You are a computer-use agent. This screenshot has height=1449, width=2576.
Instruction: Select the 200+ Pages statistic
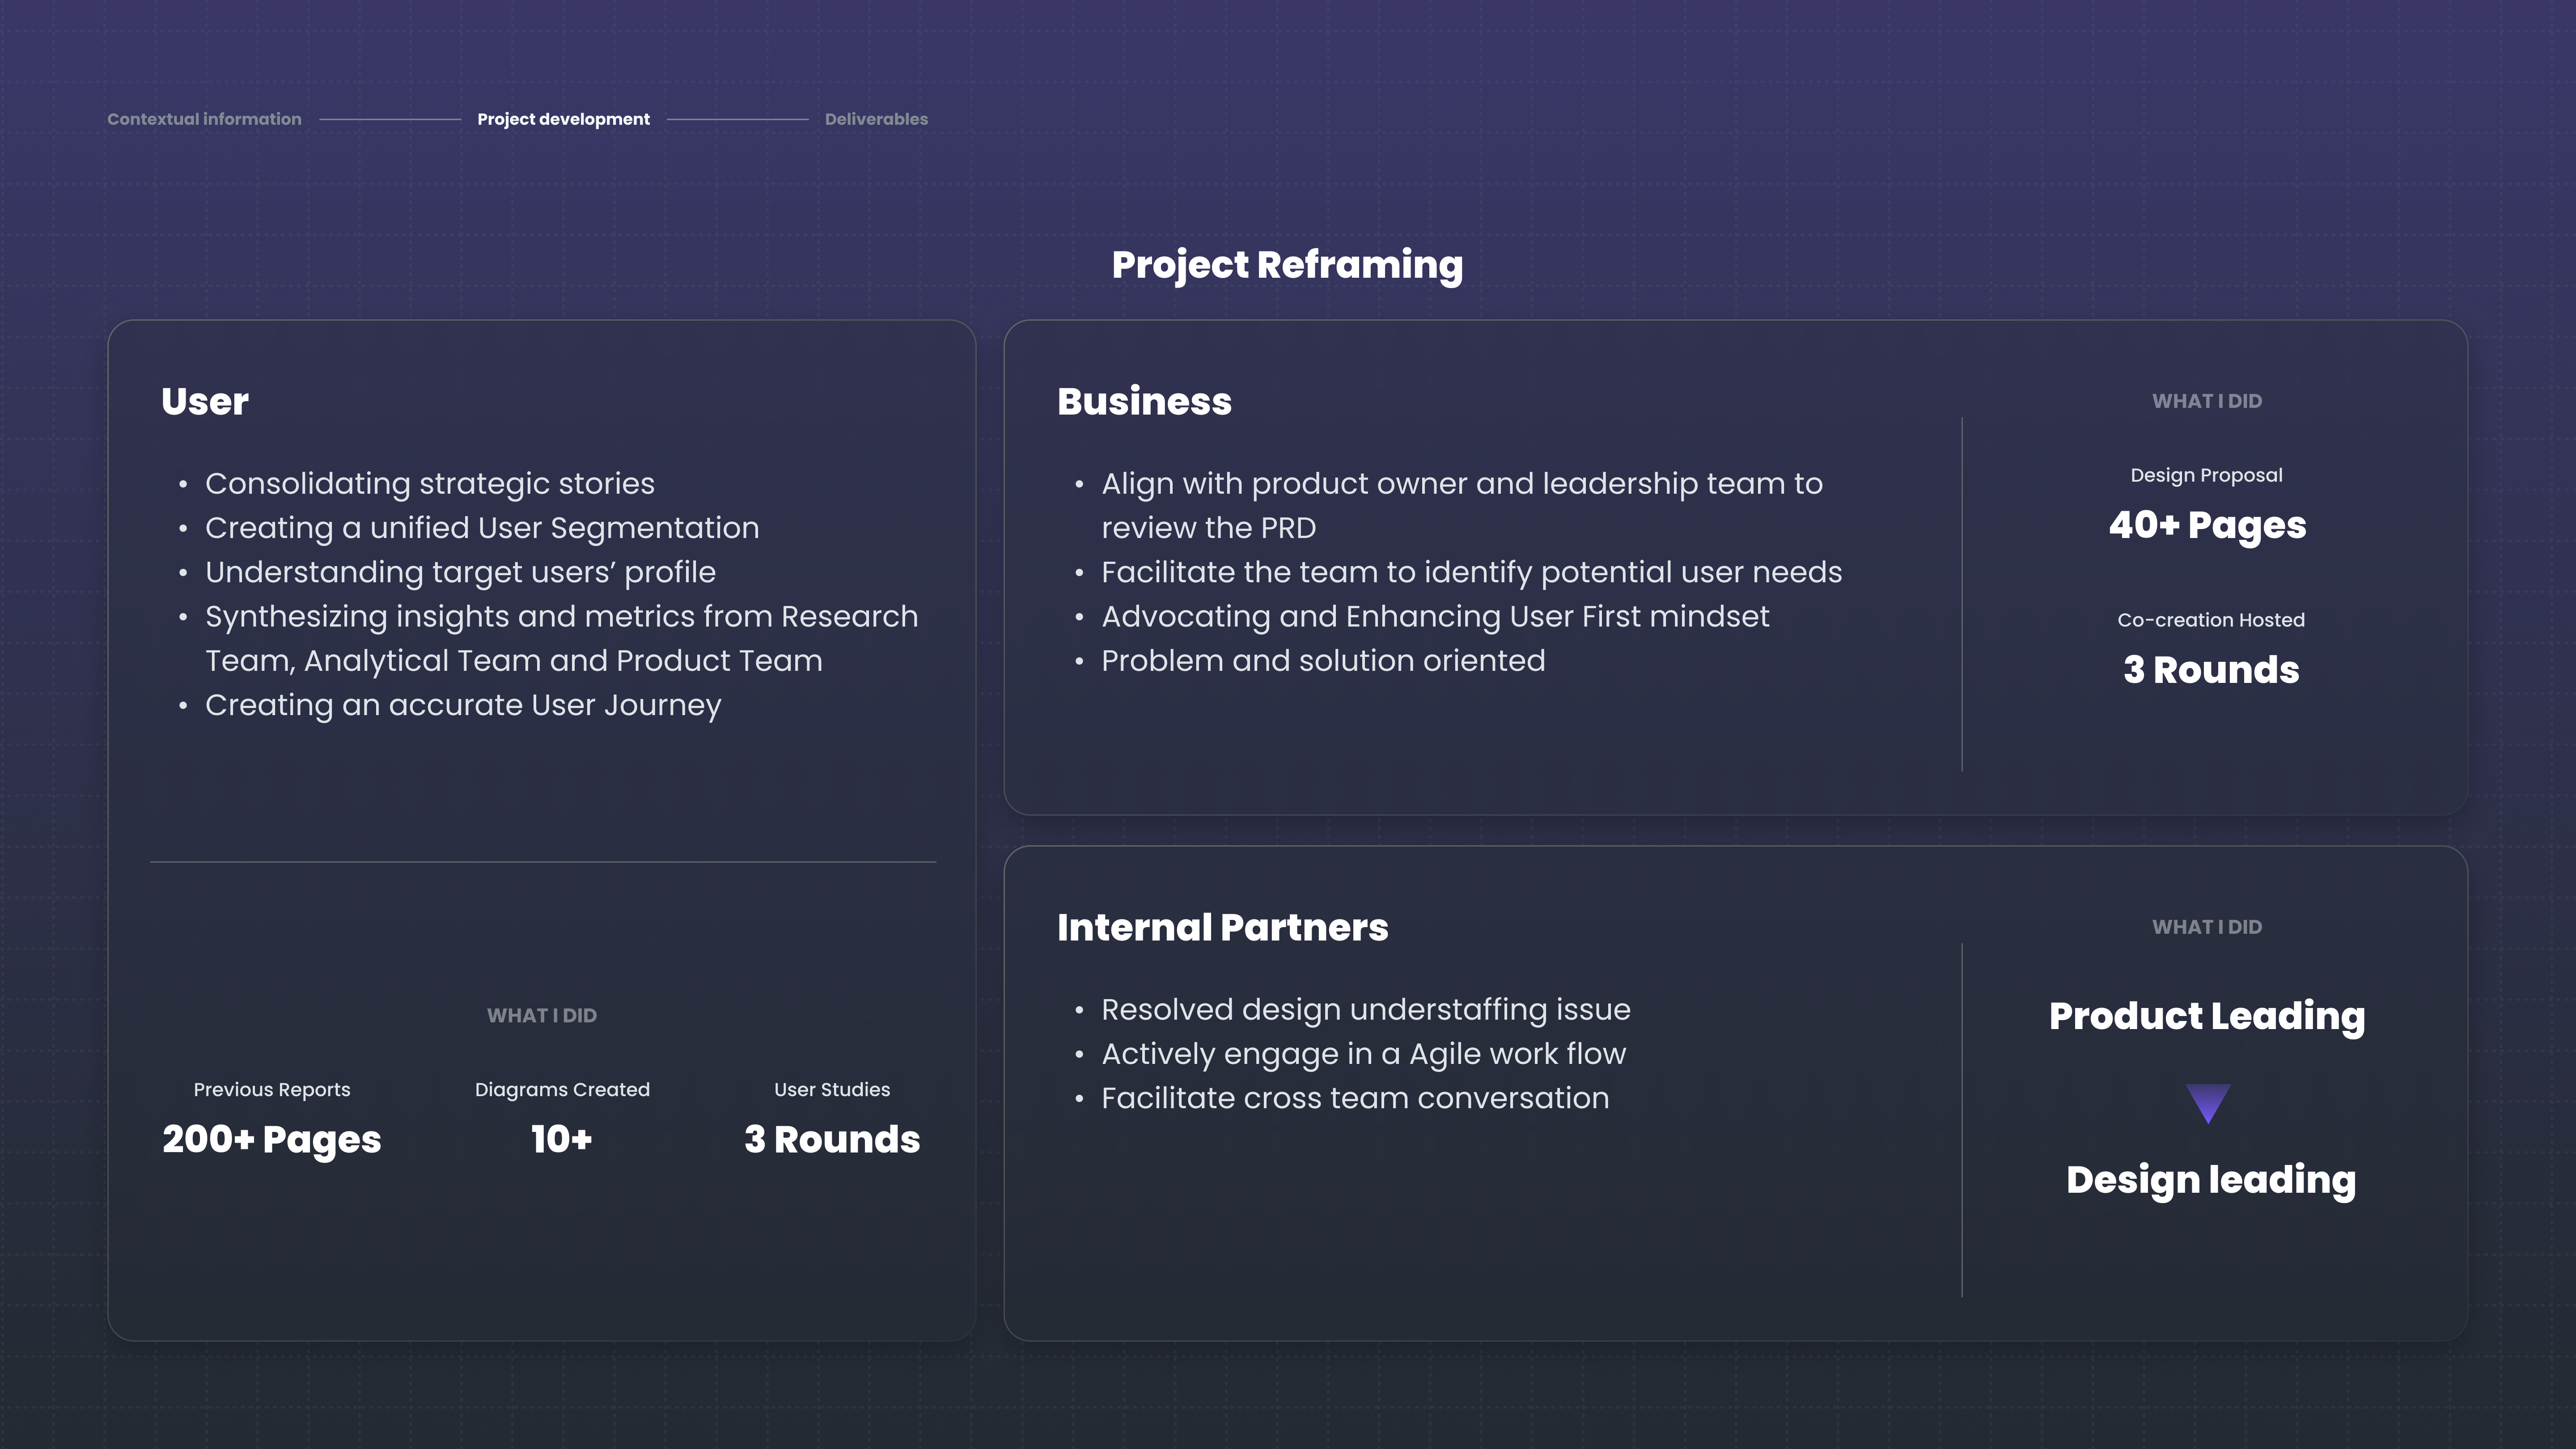(x=272, y=1139)
